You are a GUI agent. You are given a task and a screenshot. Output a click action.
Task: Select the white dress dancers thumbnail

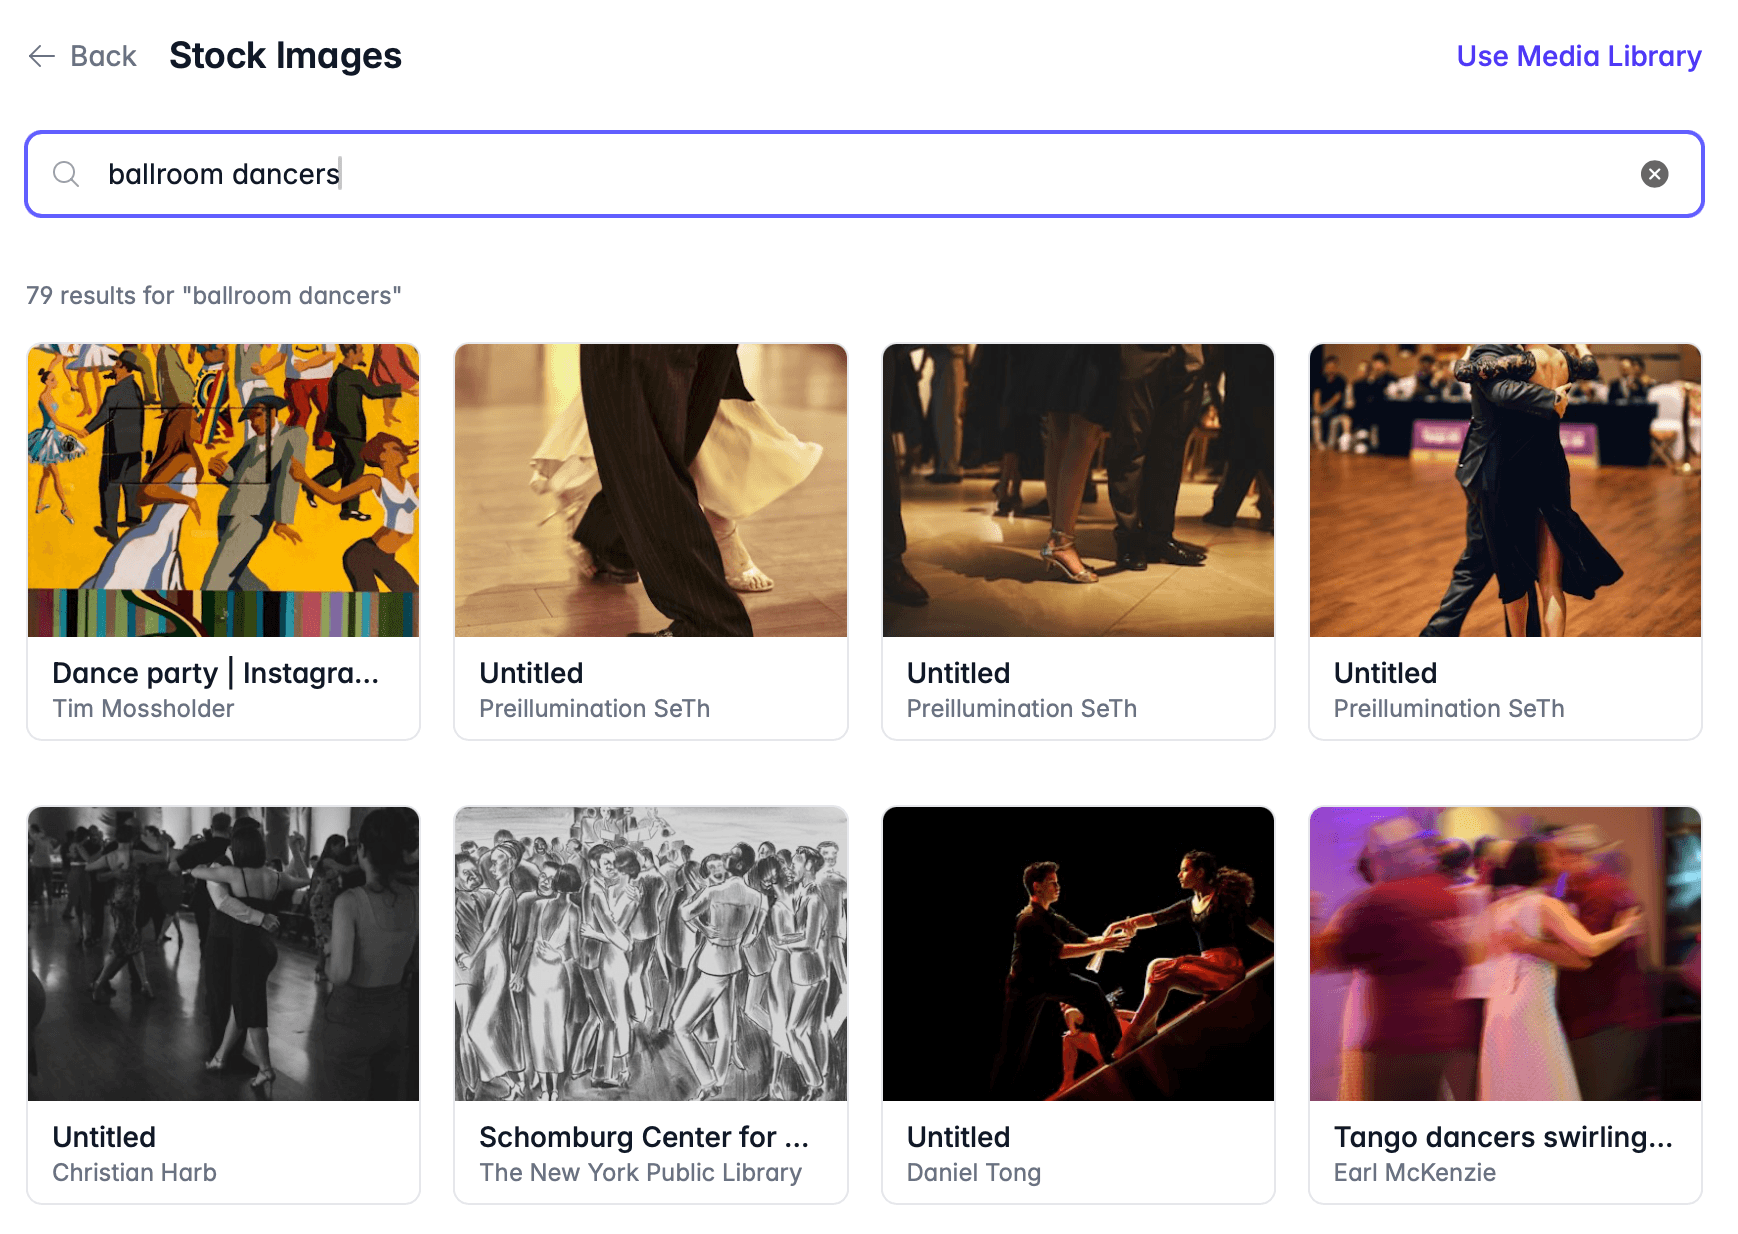point(651,490)
